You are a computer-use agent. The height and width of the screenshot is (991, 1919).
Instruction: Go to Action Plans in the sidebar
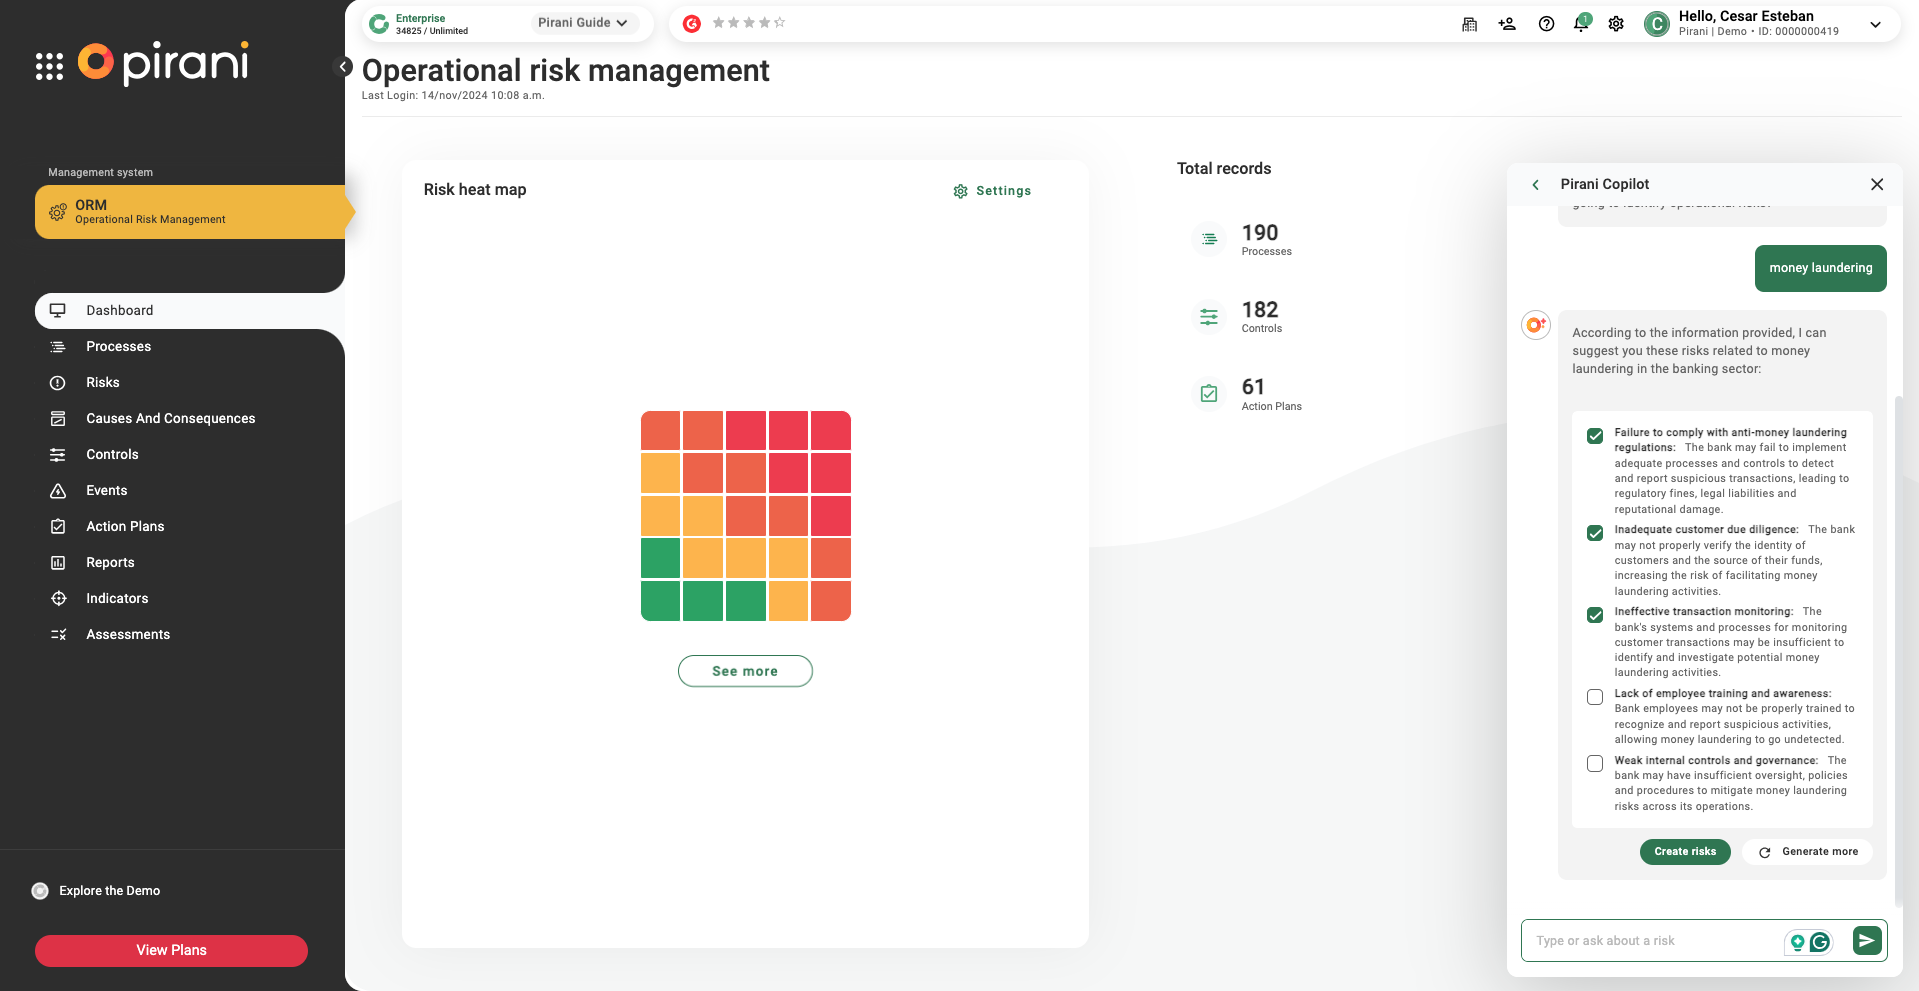[125, 526]
